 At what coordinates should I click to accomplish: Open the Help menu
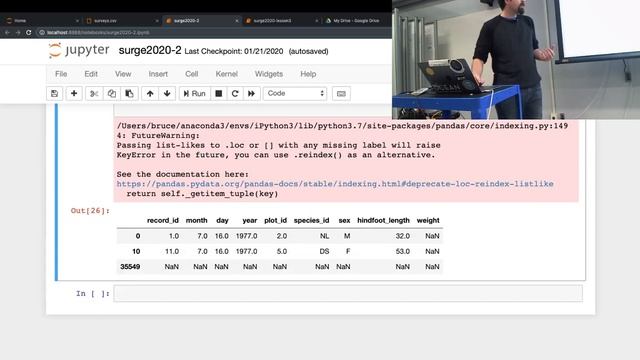[308, 74]
